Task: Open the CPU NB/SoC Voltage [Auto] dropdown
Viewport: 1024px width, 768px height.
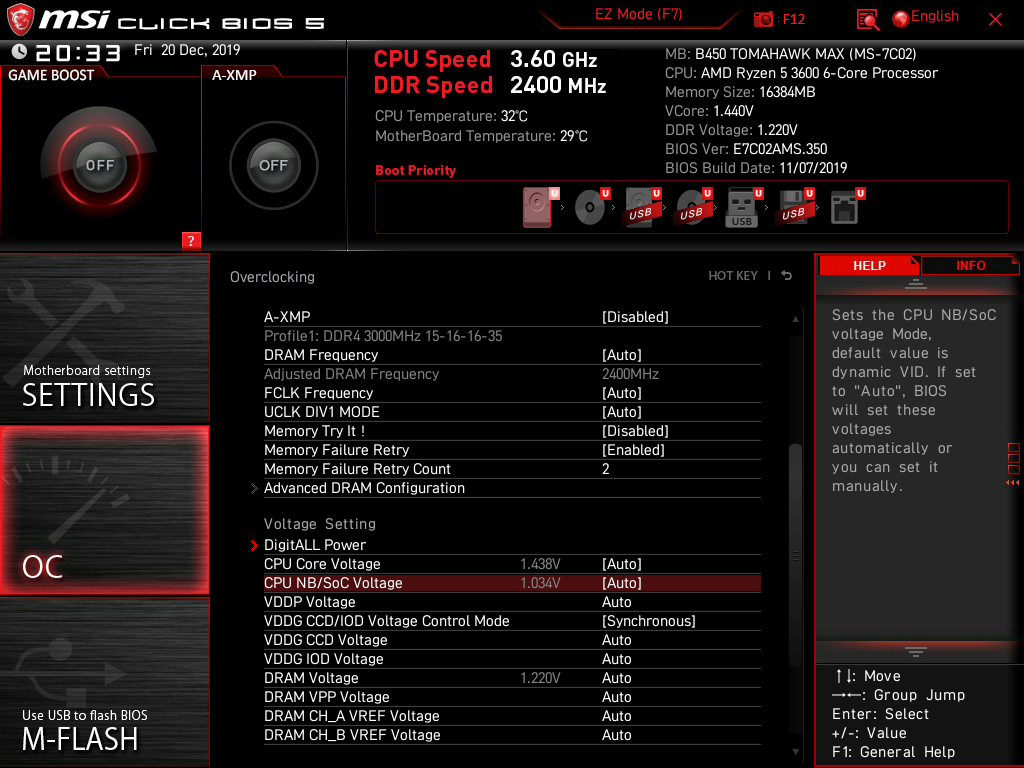Action: pos(621,583)
